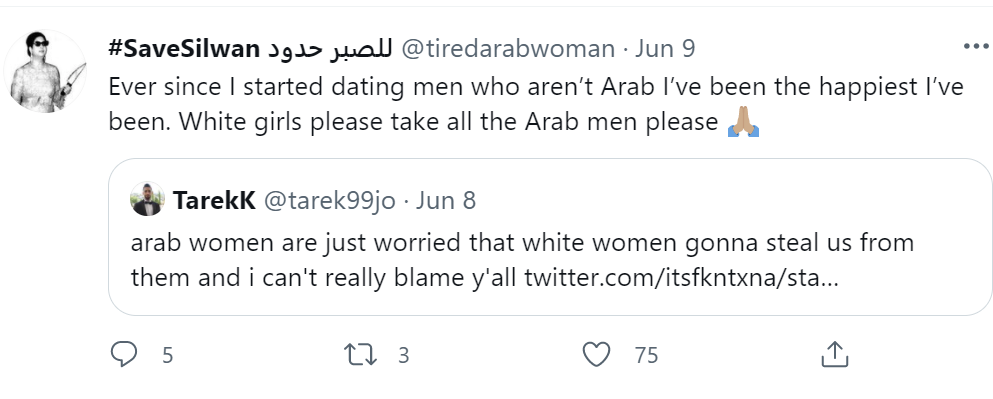Open the @tiredarabwoman handle

(508, 49)
